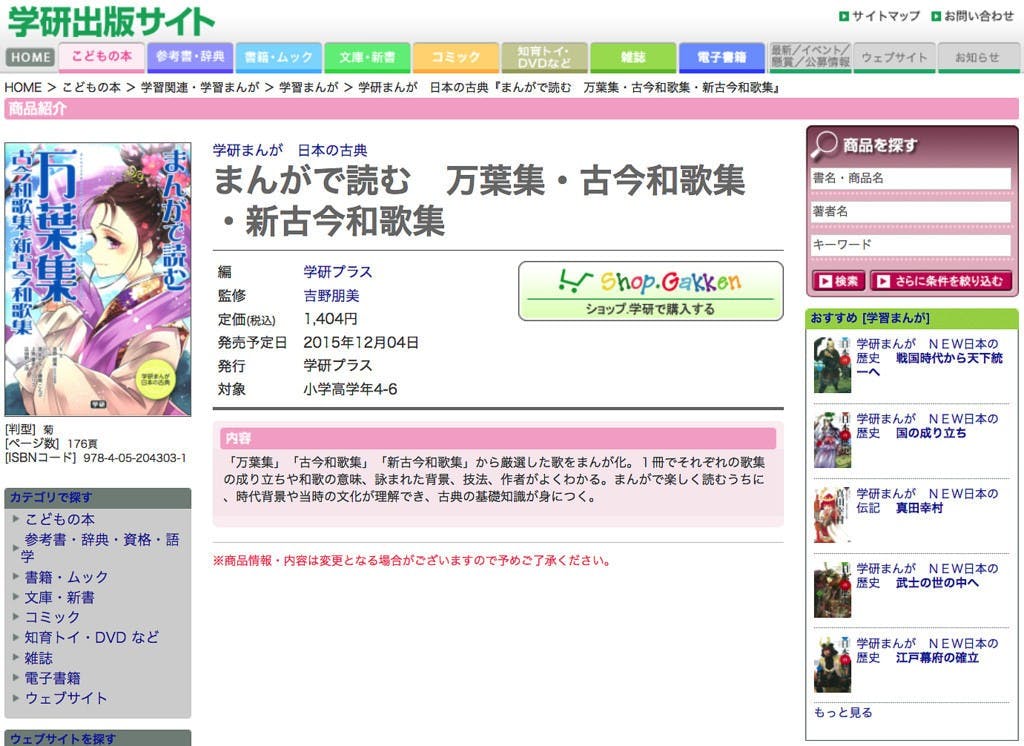Select 書籍・ムック in the category sidebar
The image size is (1024, 746).
tap(67, 577)
